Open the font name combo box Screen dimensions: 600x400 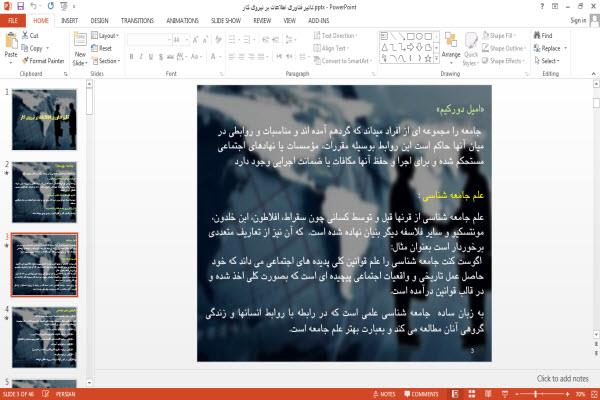149,39
